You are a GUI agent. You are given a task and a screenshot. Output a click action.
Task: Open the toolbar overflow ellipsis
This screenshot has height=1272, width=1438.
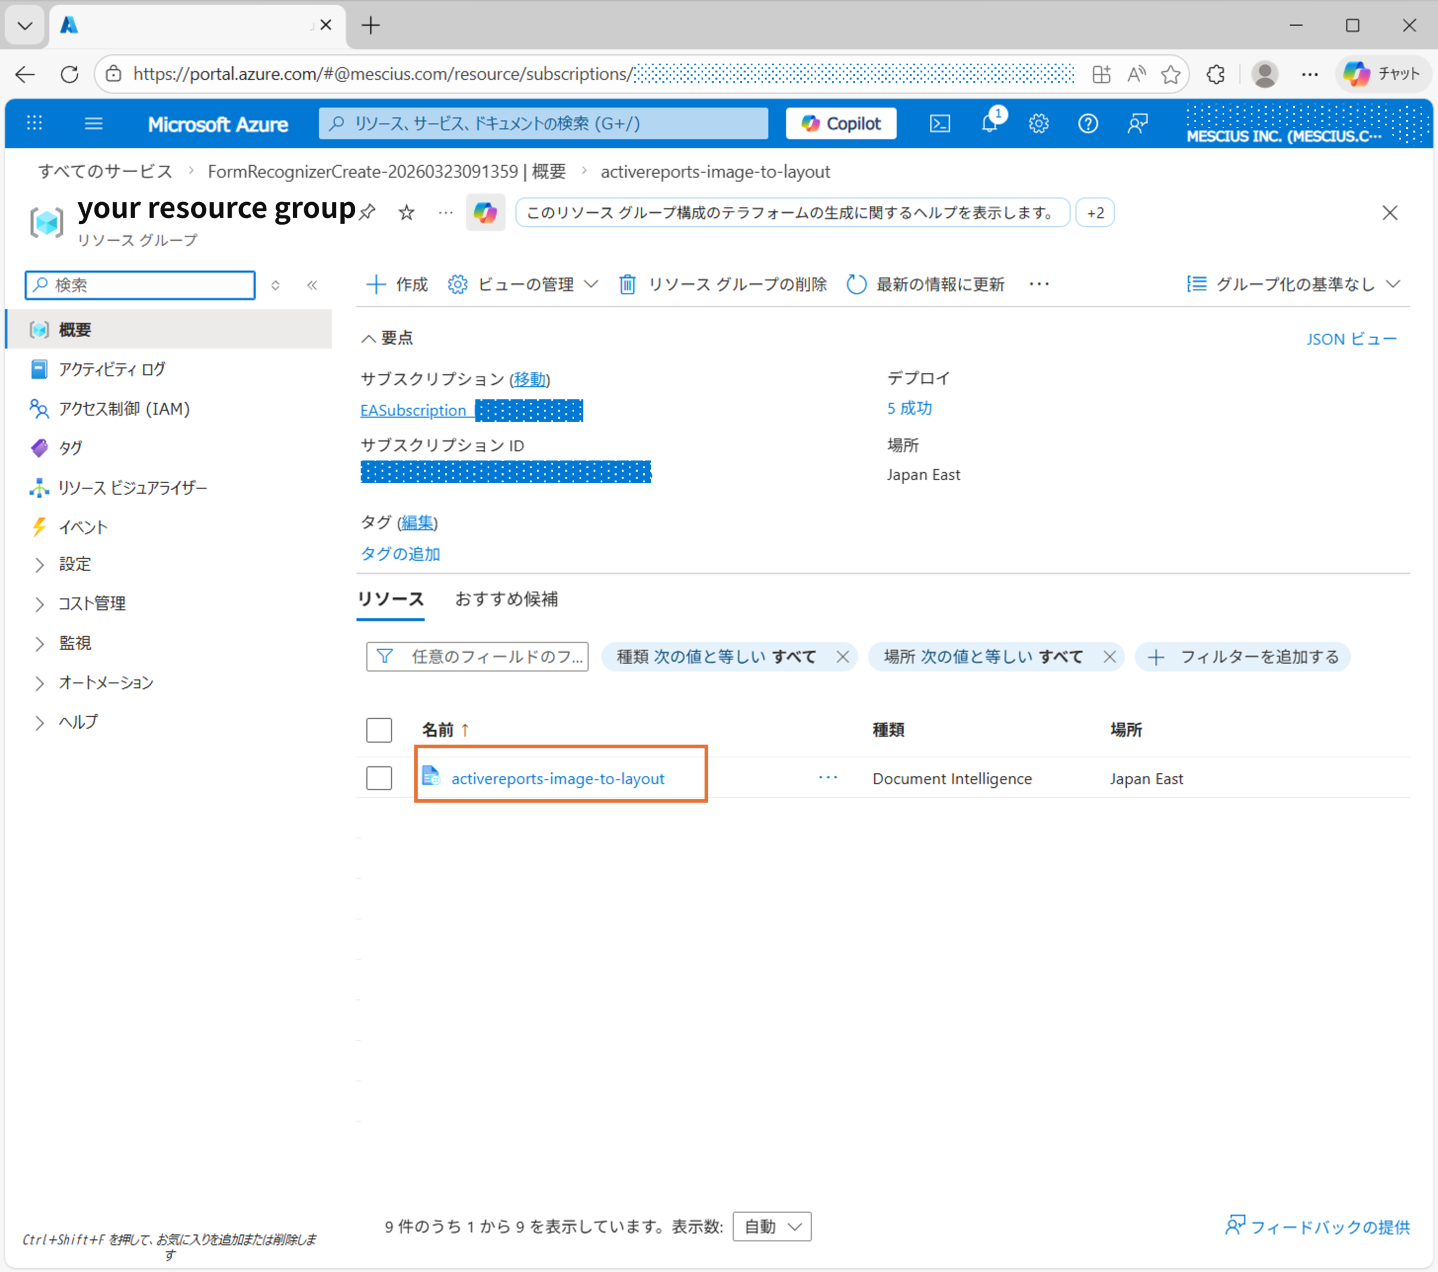[x=1040, y=284]
